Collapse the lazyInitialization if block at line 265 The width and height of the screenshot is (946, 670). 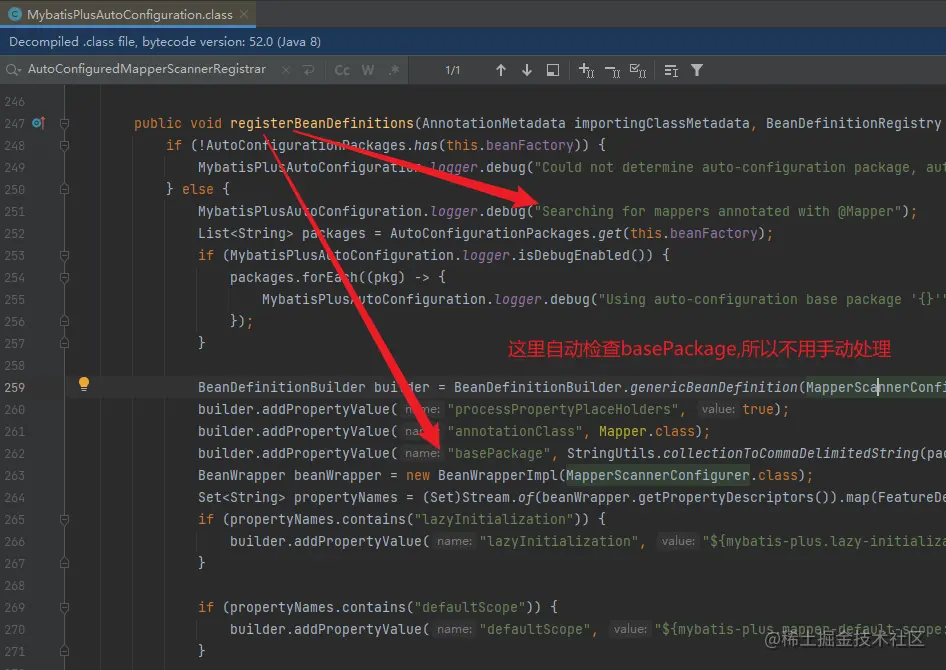click(x=65, y=519)
